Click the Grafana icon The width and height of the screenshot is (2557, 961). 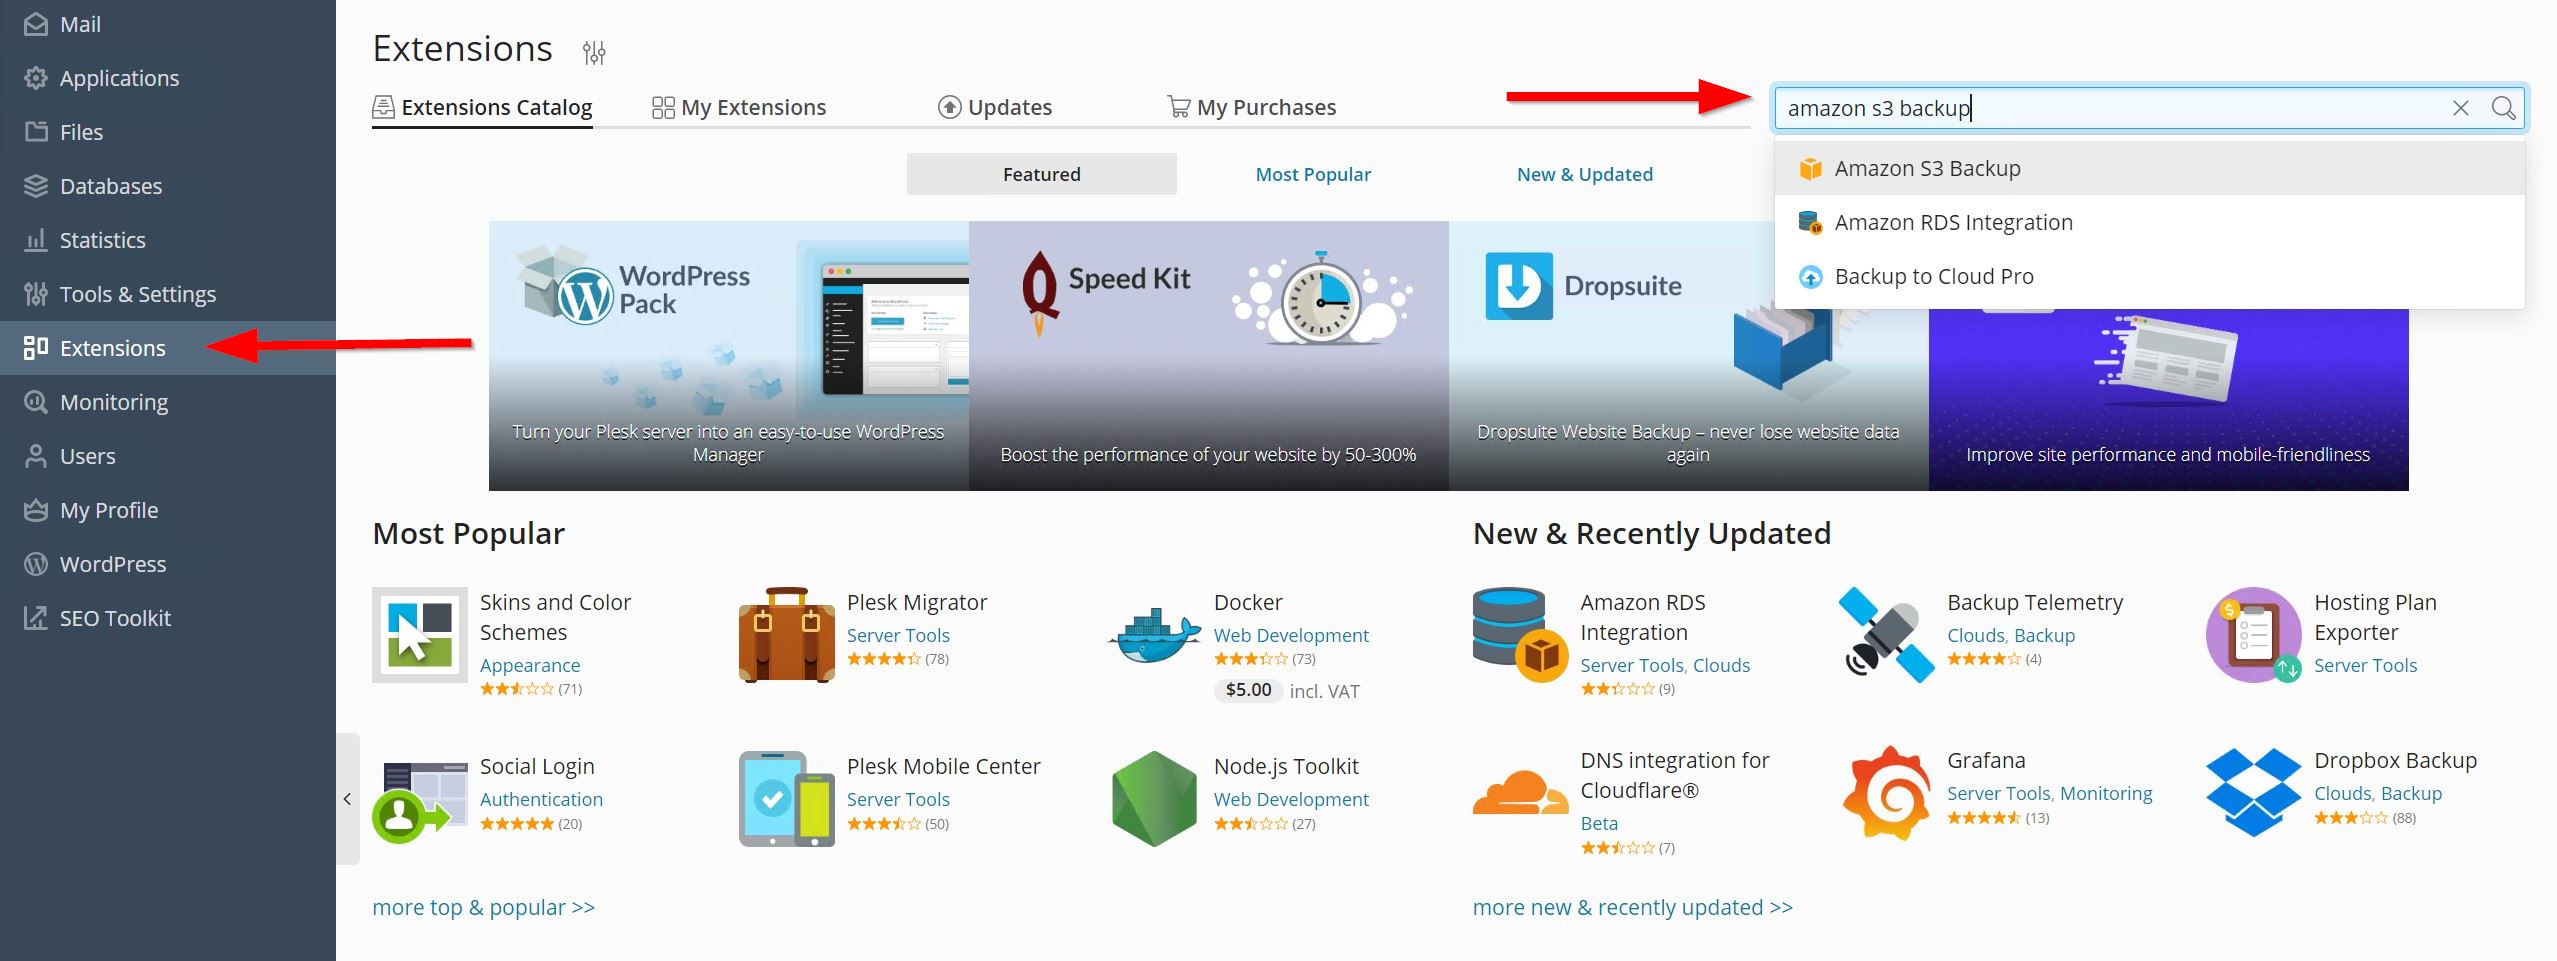1887,793
